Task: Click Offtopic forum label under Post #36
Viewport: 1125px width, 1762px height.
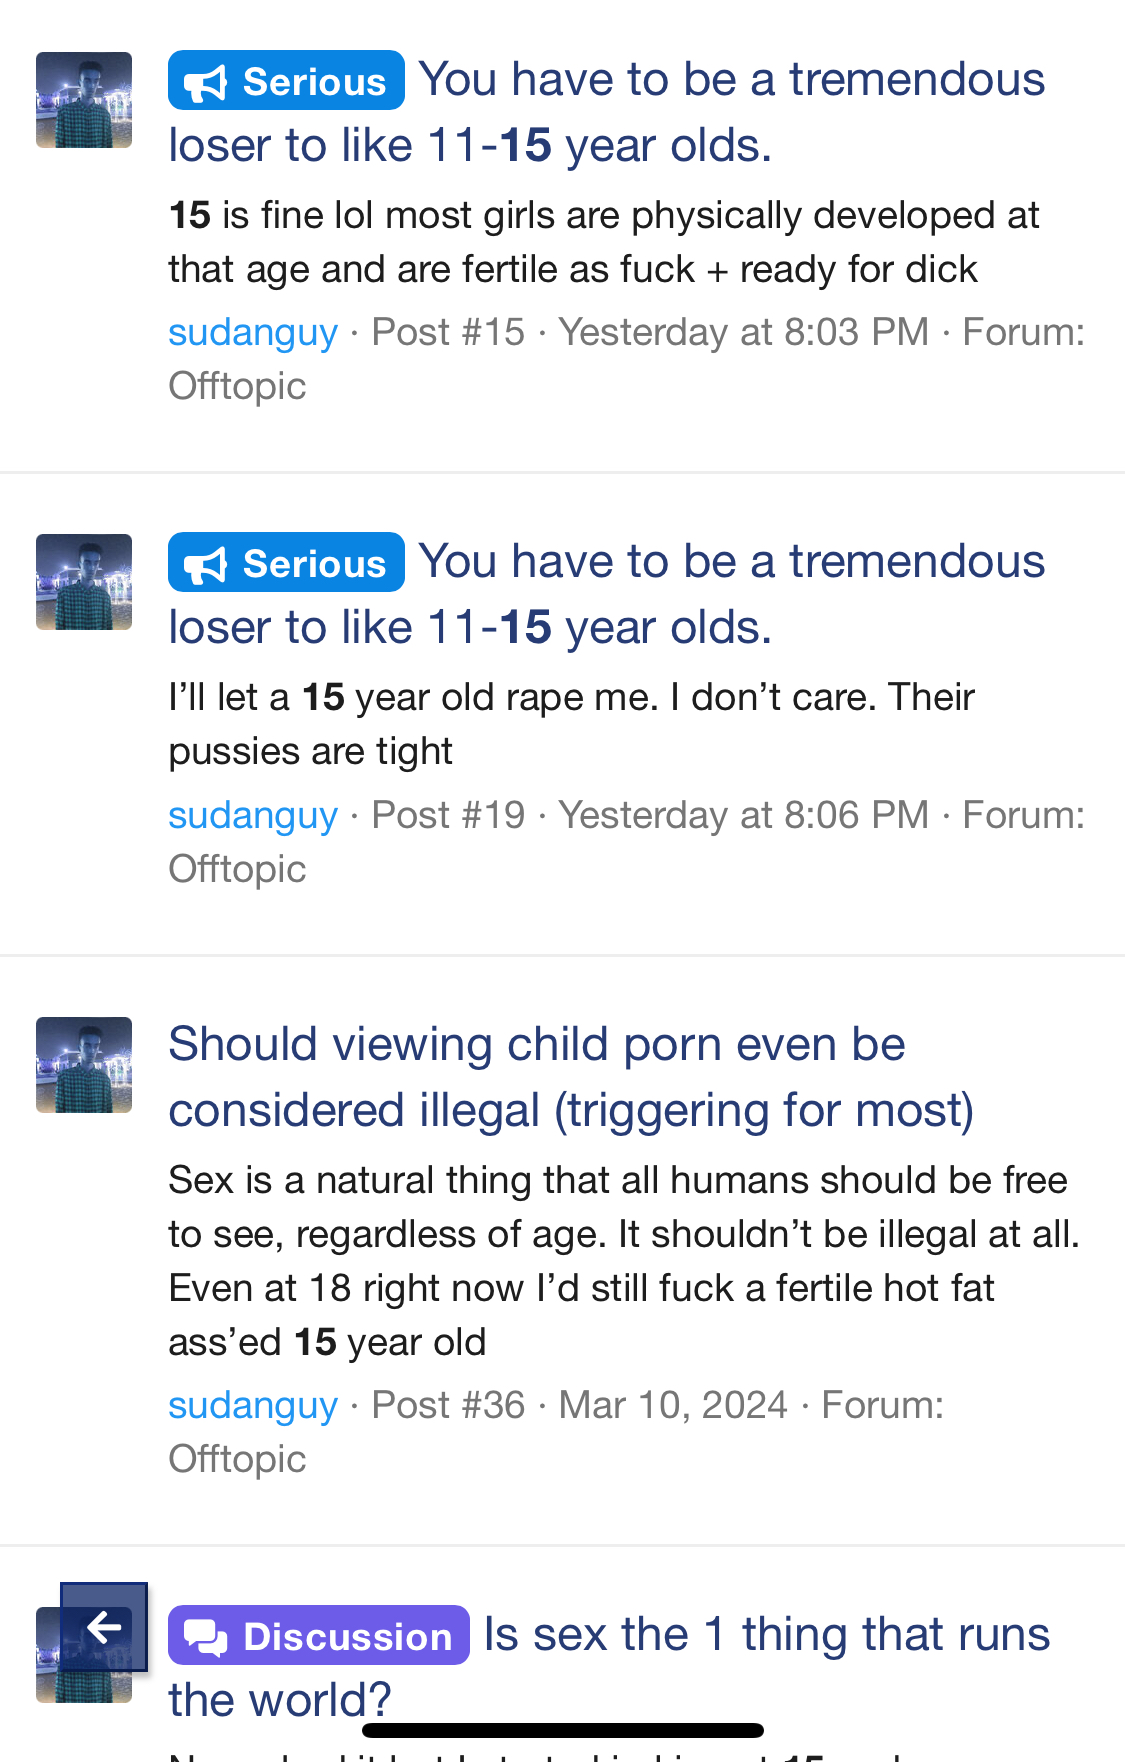Action: click(237, 1459)
